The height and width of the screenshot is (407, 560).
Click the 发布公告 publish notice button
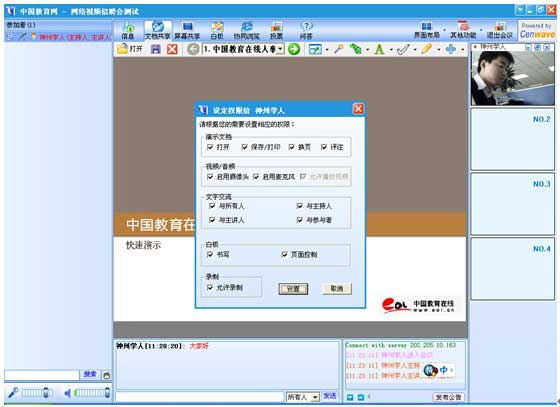click(x=448, y=397)
